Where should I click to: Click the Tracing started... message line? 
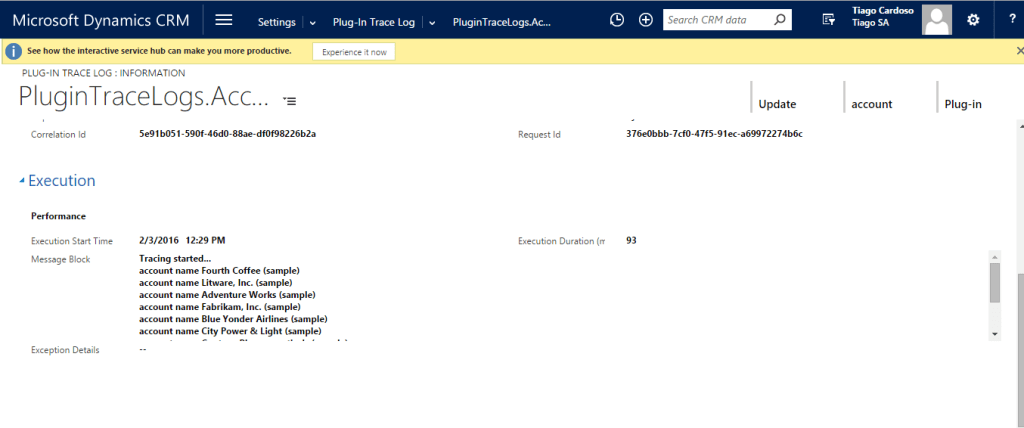click(175, 259)
